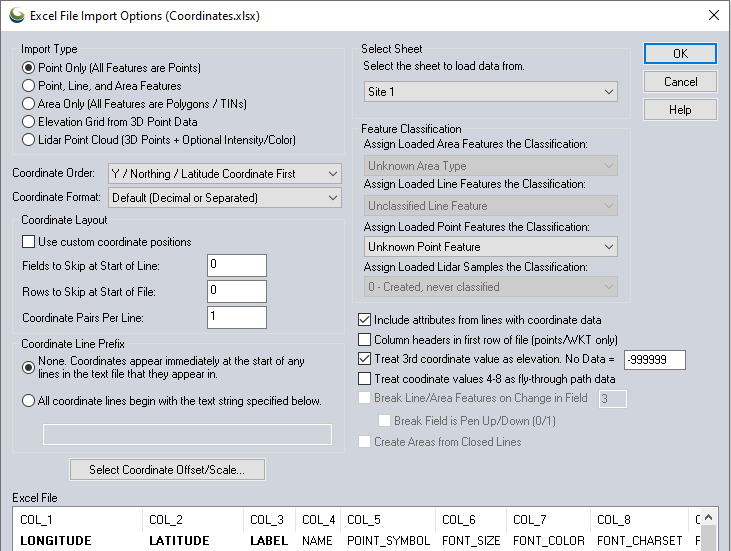Screen dimensions: 731x551
Task: Click the Global Mapper title bar icon
Action: click(x=16, y=15)
